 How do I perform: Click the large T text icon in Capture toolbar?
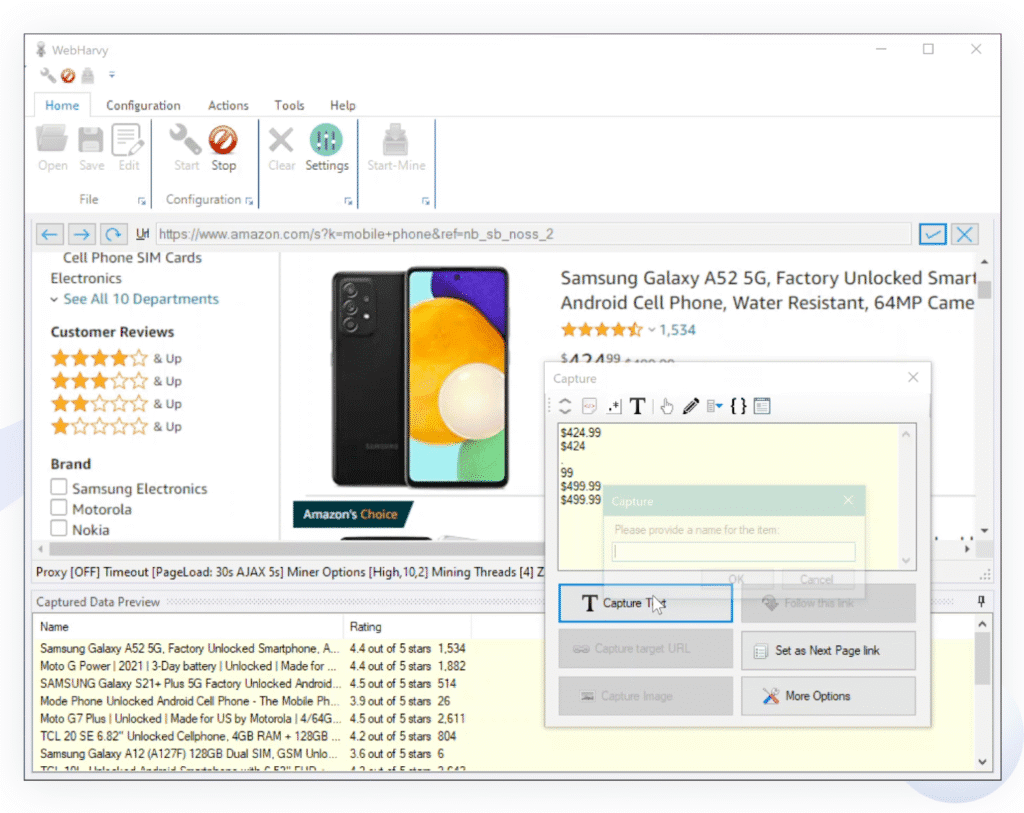[637, 406]
